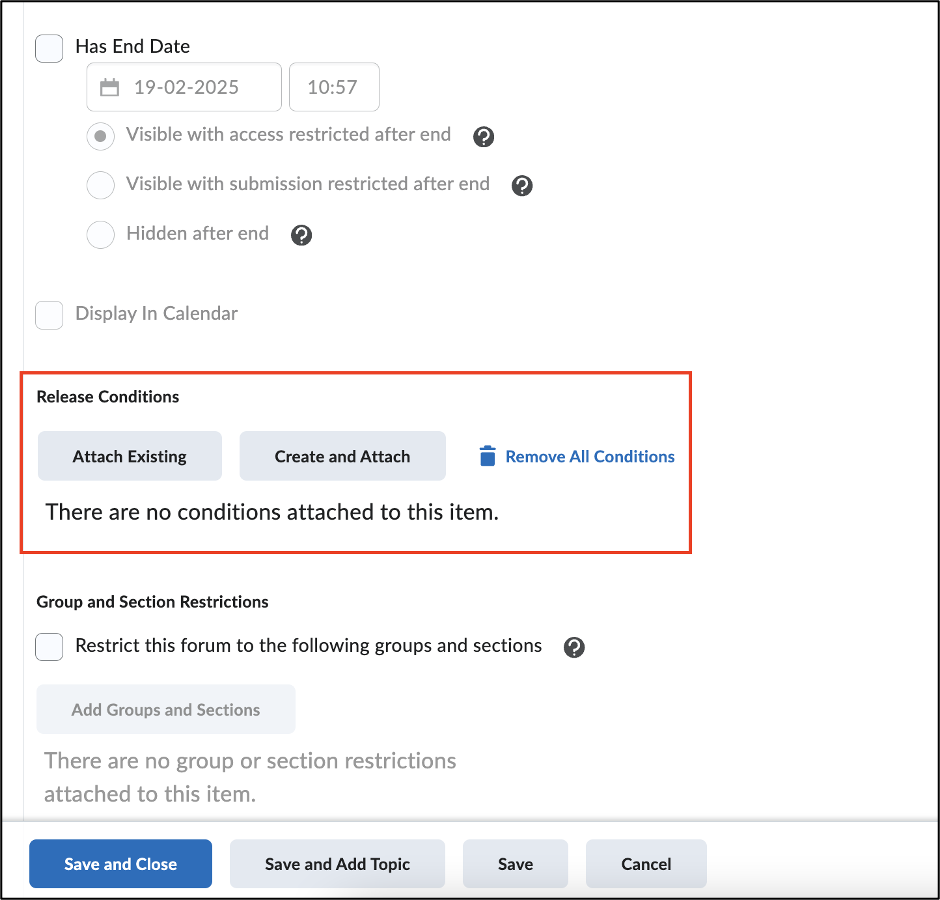Enable the Has End Date checkbox
The width and height of the screenshot is (940, 900).
point(49,49)
